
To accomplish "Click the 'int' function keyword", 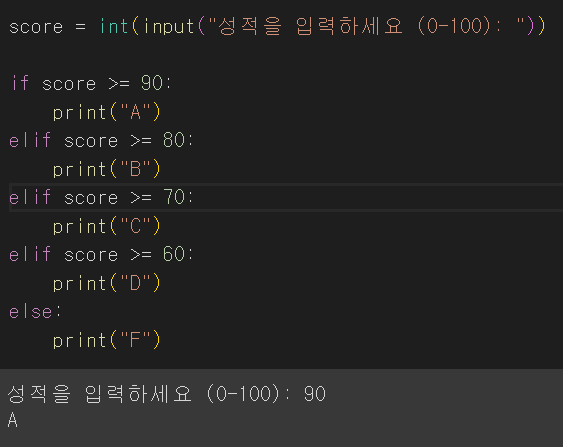I will pos(114,26).
